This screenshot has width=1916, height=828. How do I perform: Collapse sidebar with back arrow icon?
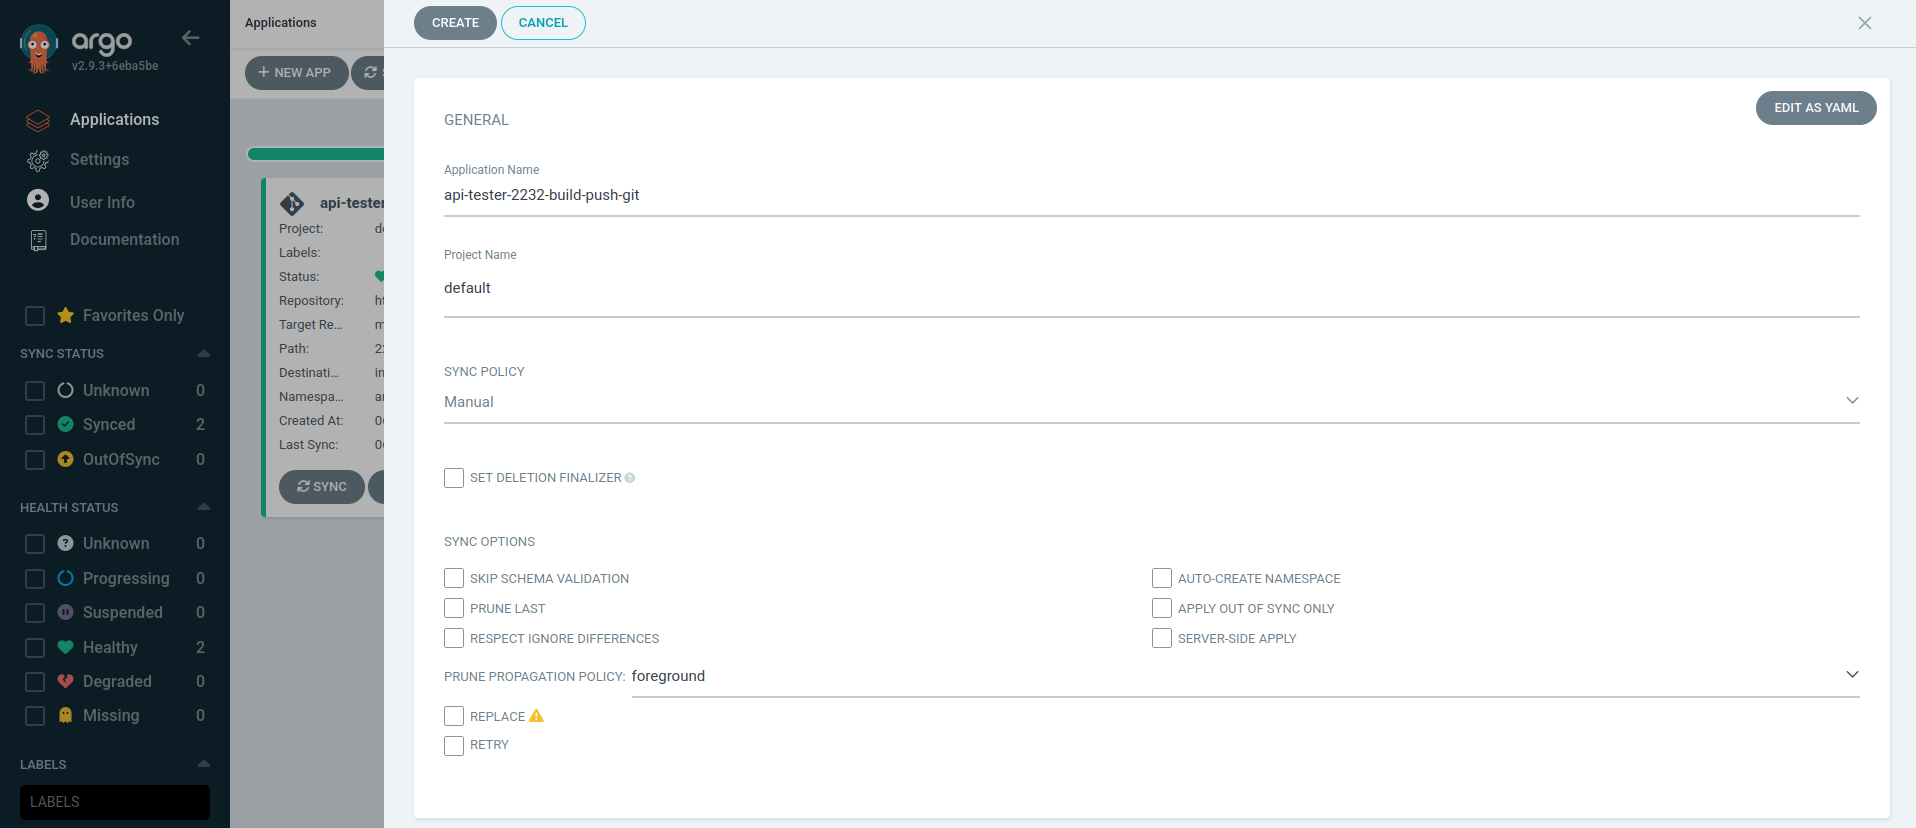pos(191,38)
